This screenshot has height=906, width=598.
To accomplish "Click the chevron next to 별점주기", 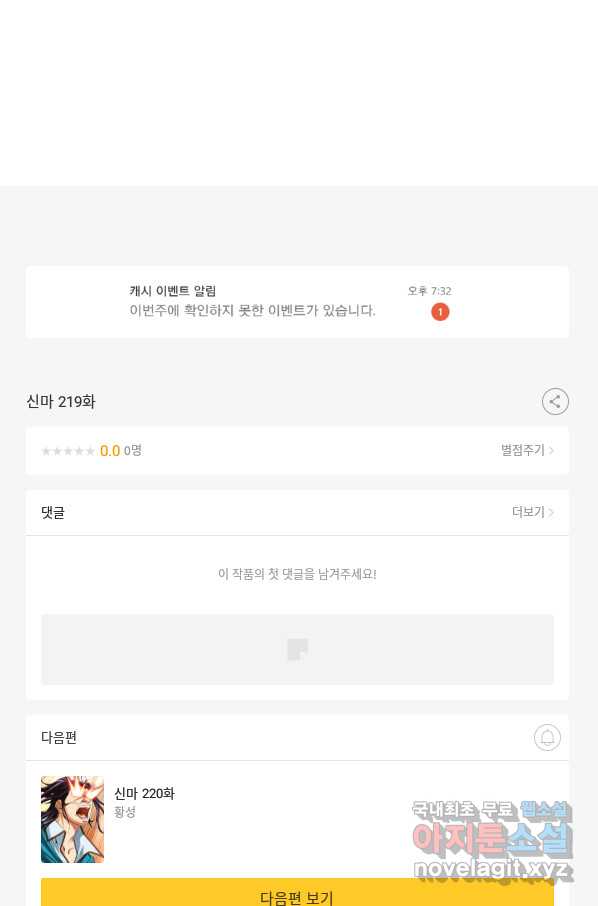I will (551, 450).
